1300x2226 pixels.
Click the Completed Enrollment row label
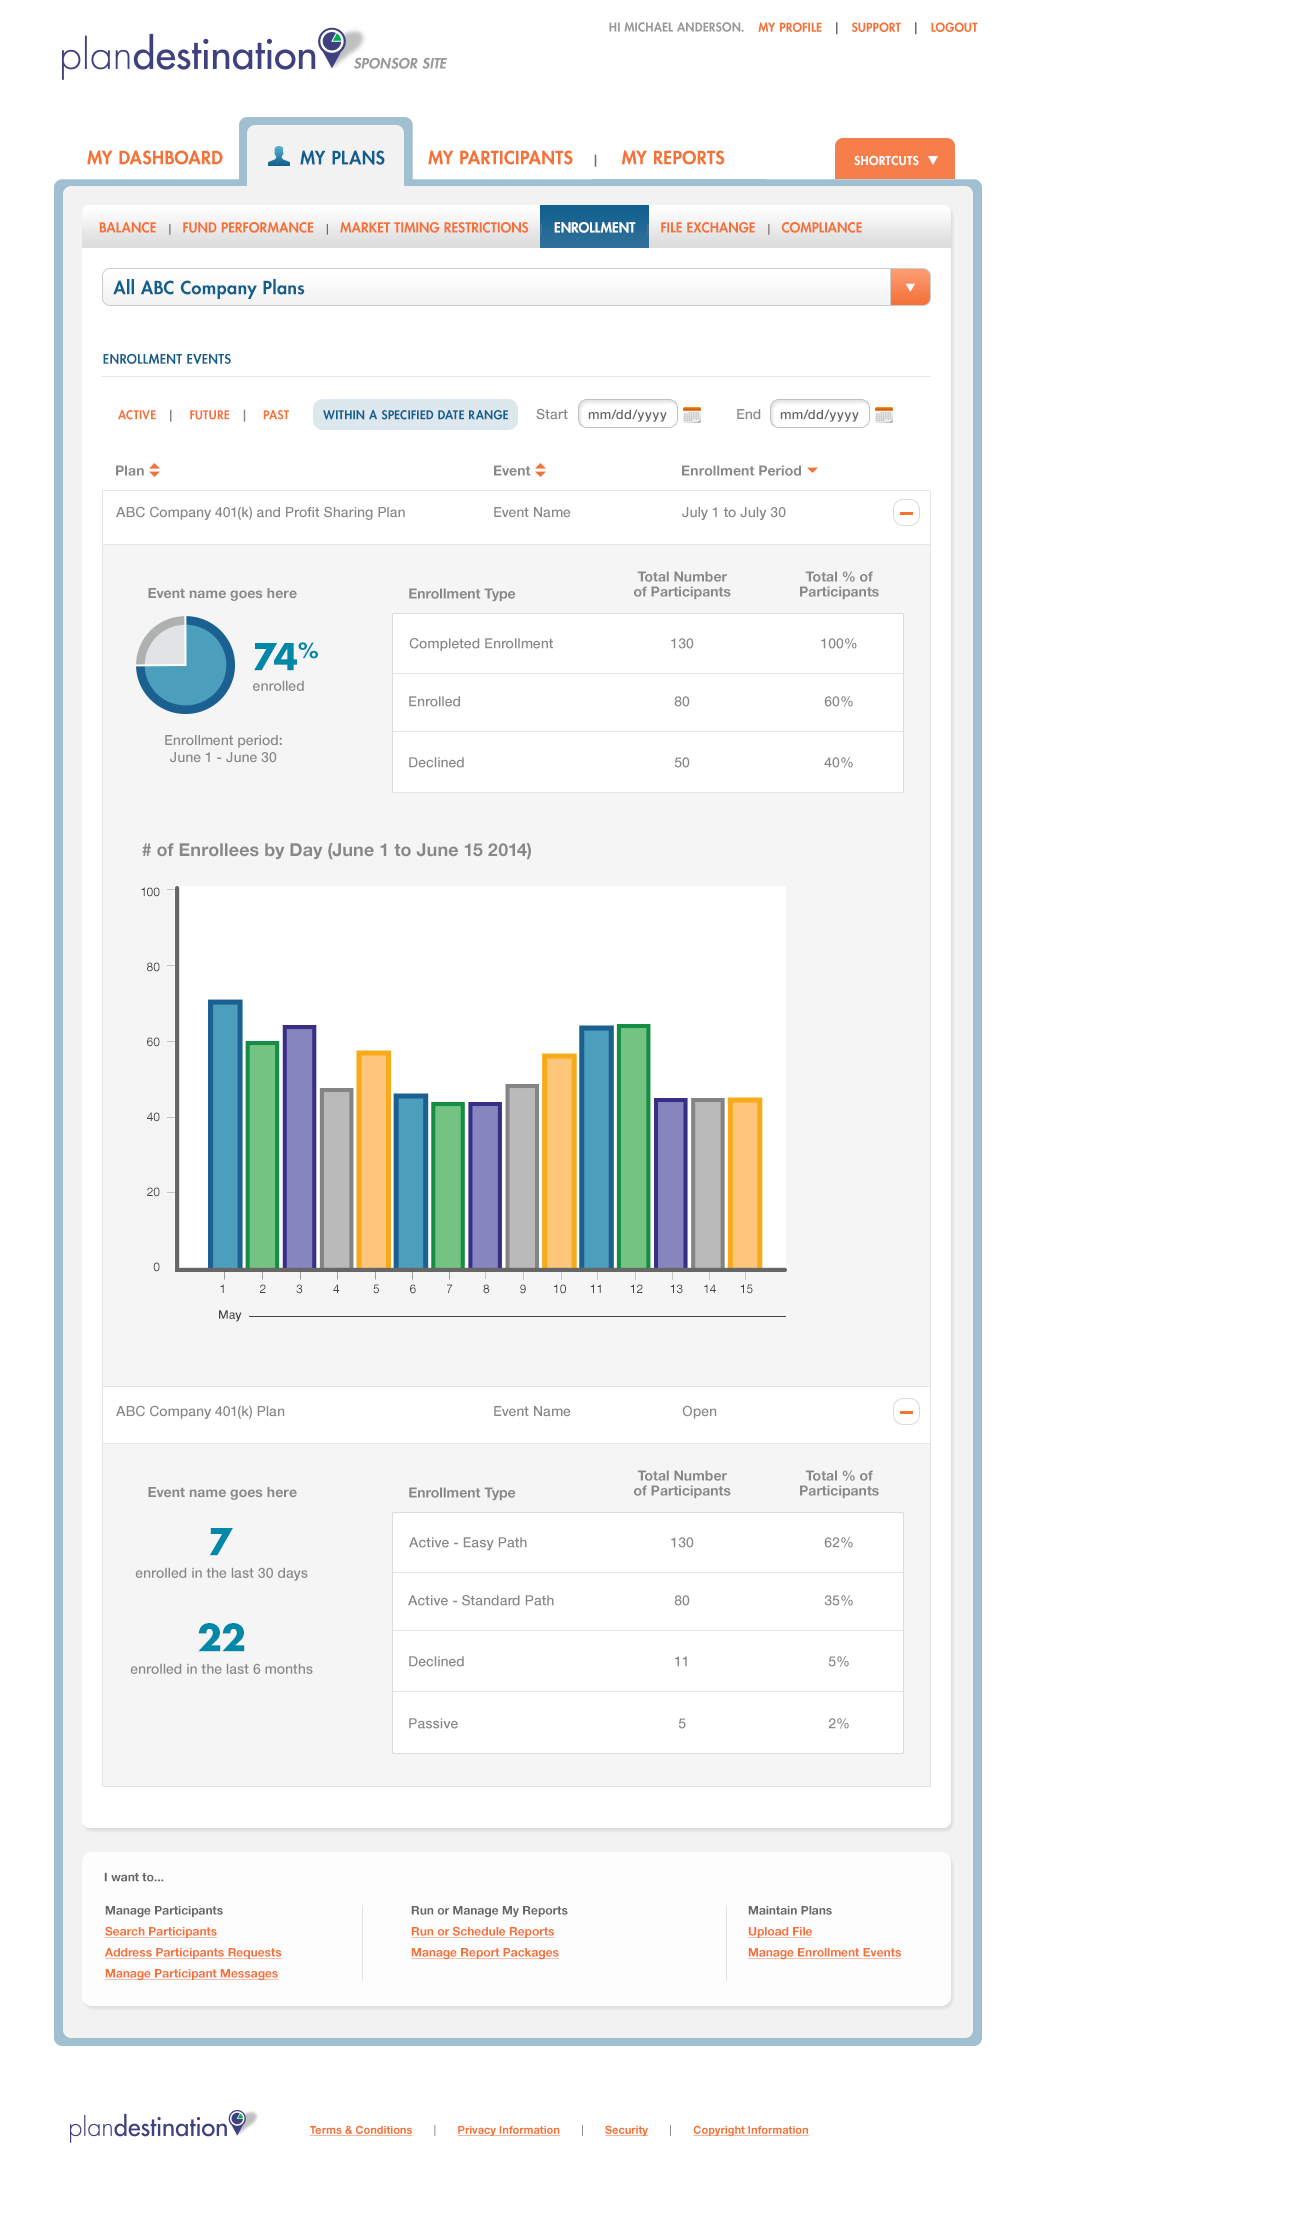(x=481, y=644)
